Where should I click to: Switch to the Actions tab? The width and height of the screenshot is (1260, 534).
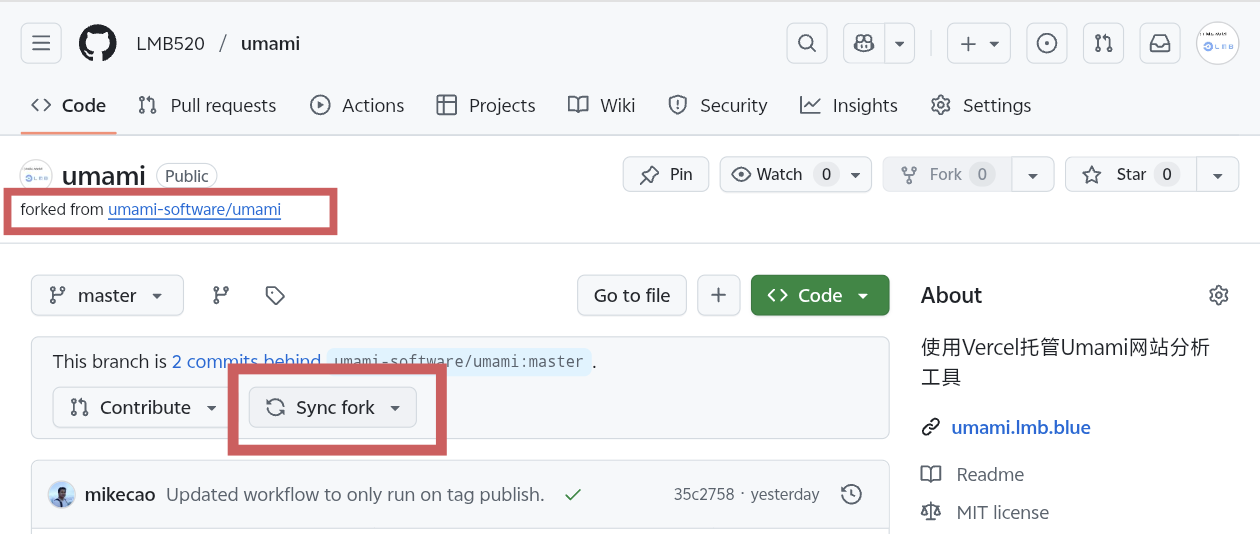pyautogui.click(x=357, y=105)
